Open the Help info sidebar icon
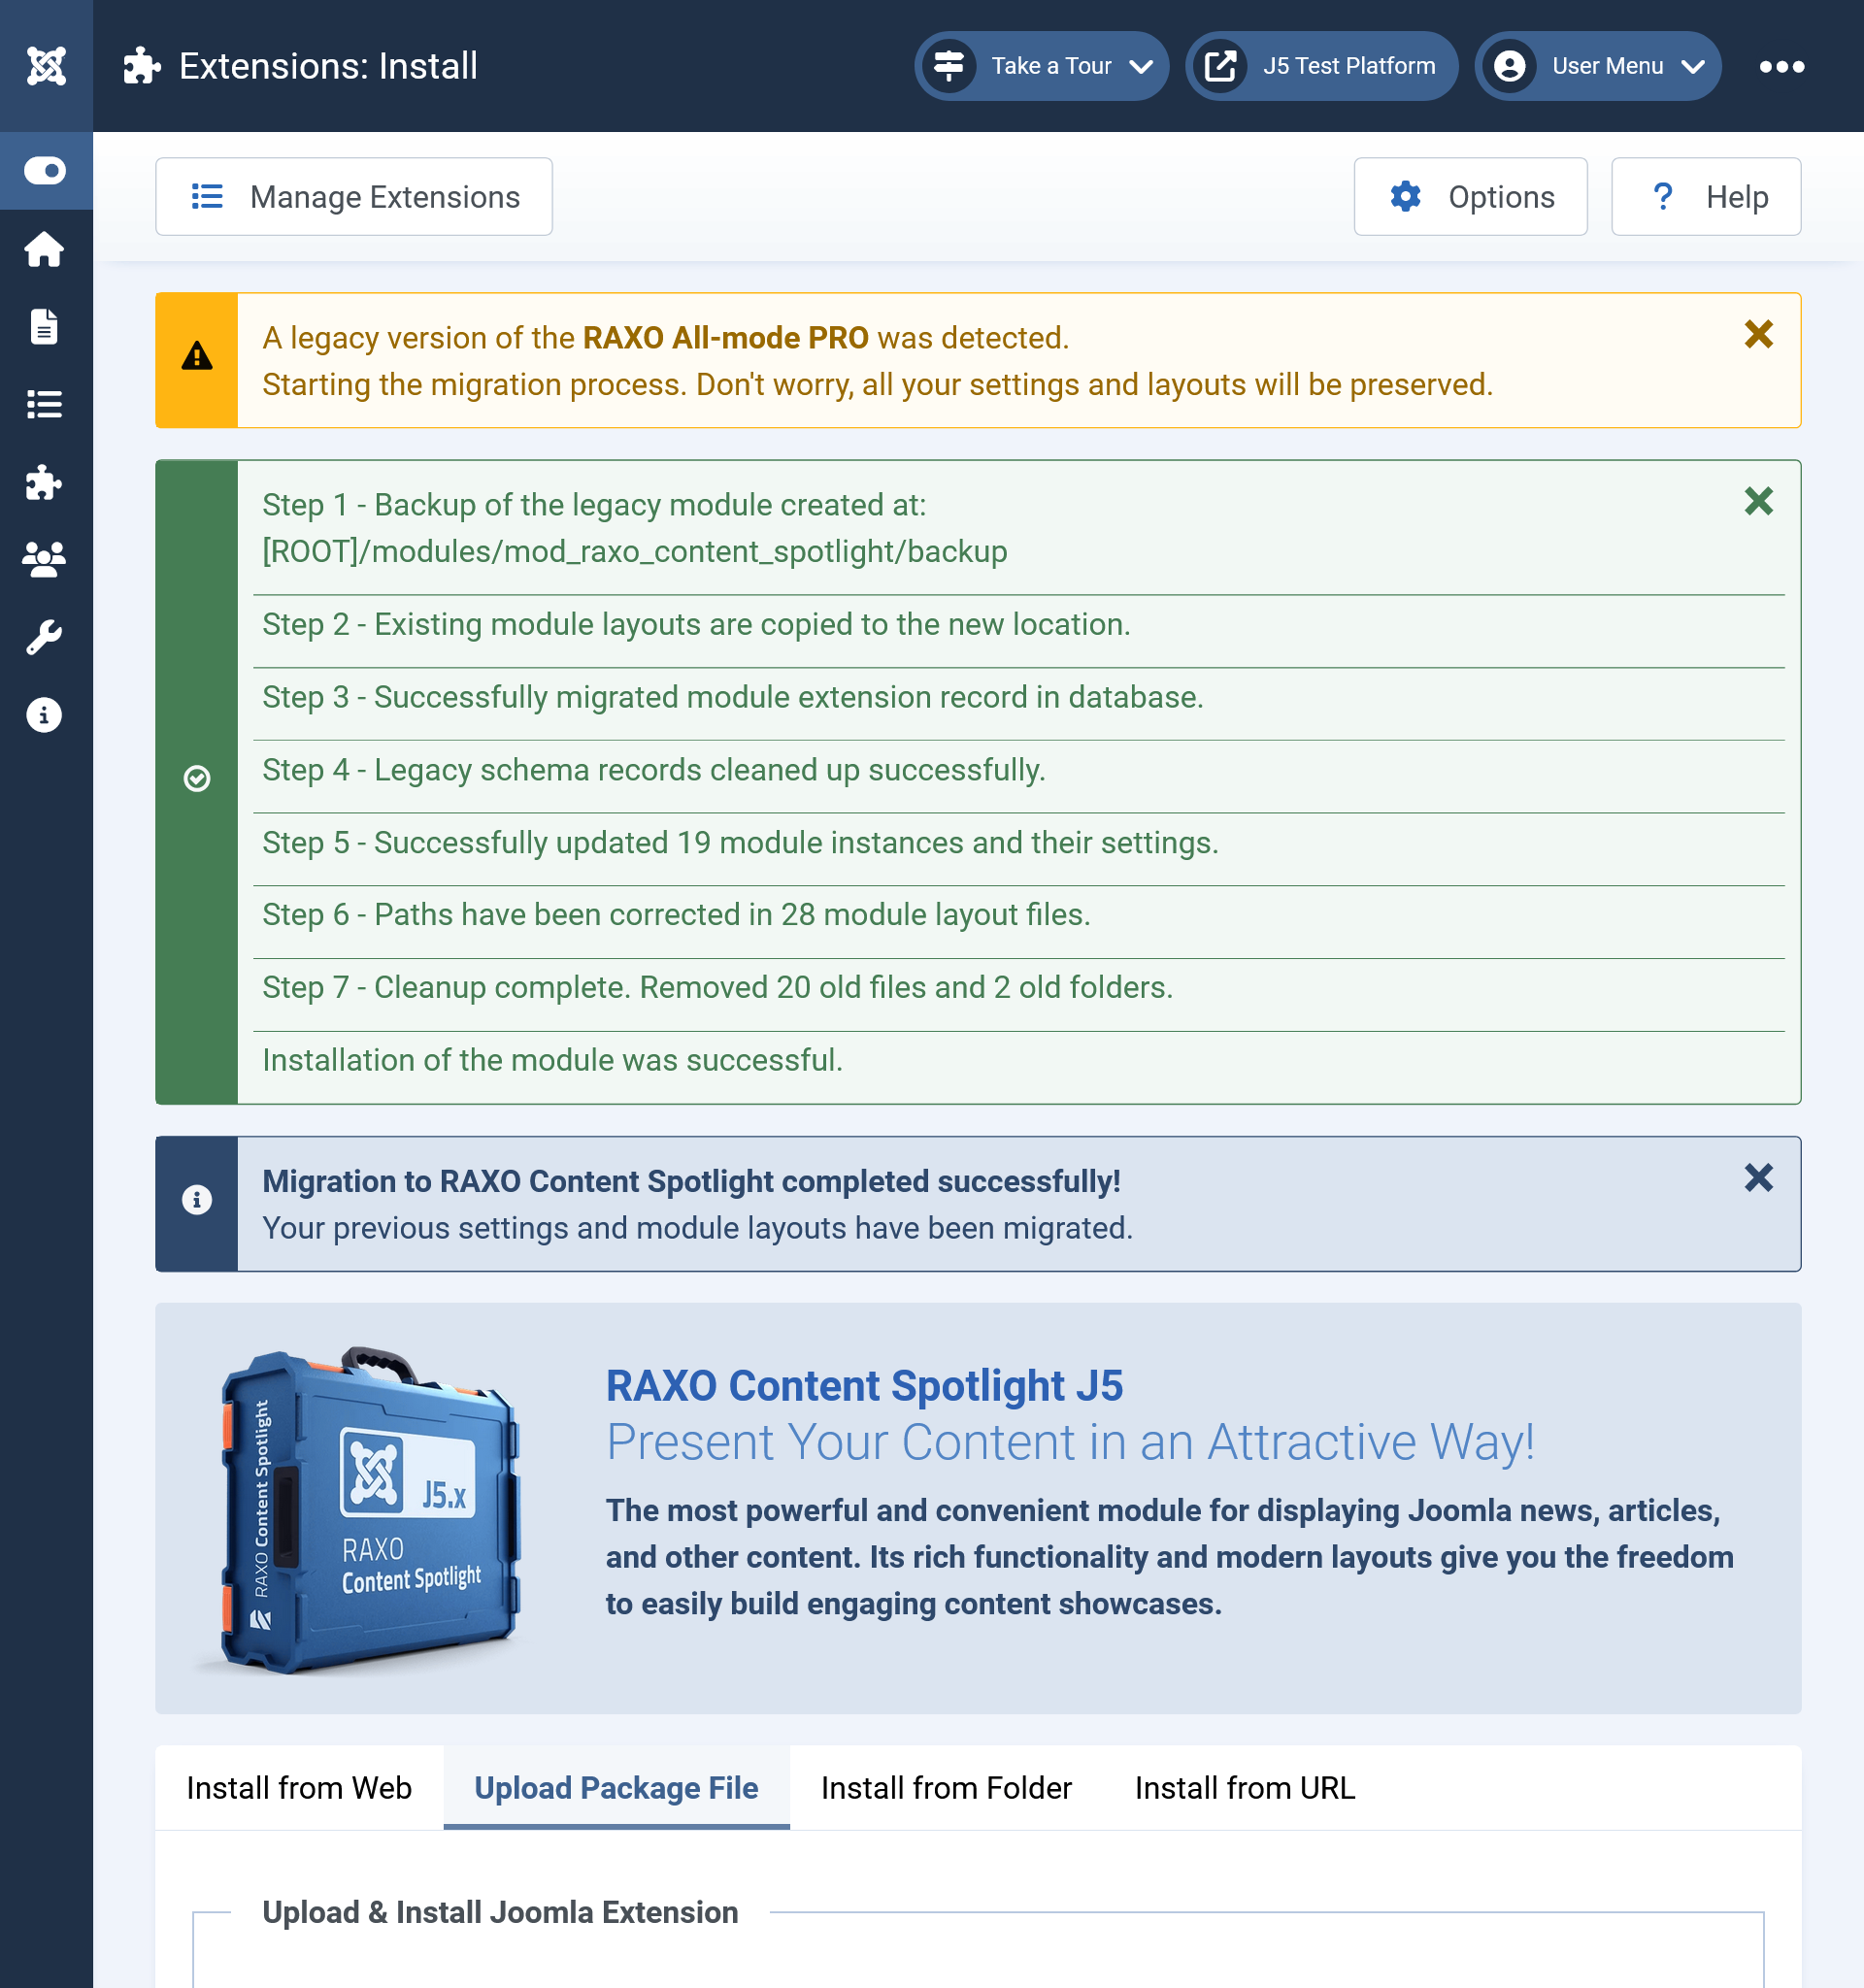This screenshot has height=1988, width=1864. point(44,716)
